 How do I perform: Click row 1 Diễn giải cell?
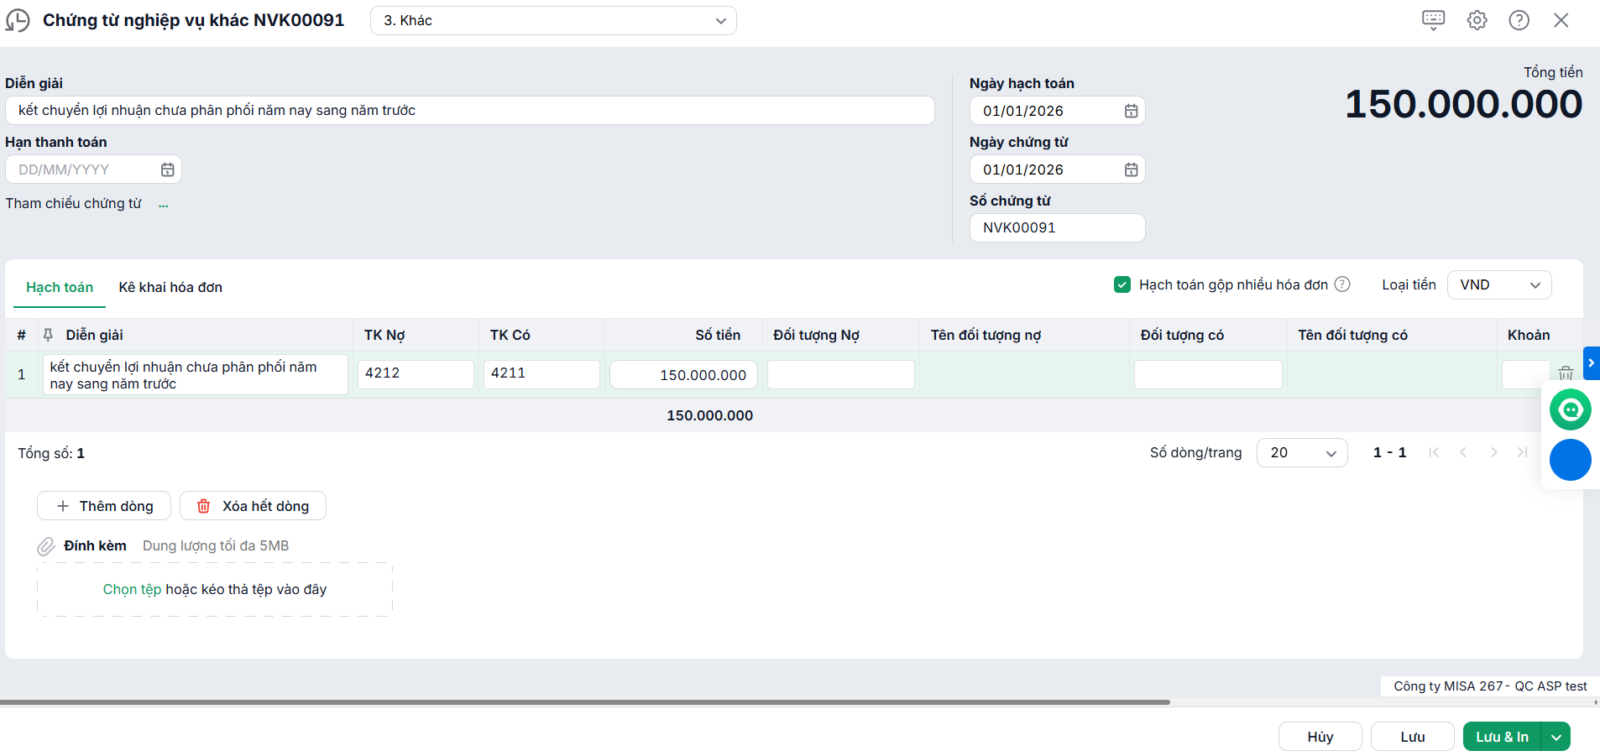pos(195,375)
